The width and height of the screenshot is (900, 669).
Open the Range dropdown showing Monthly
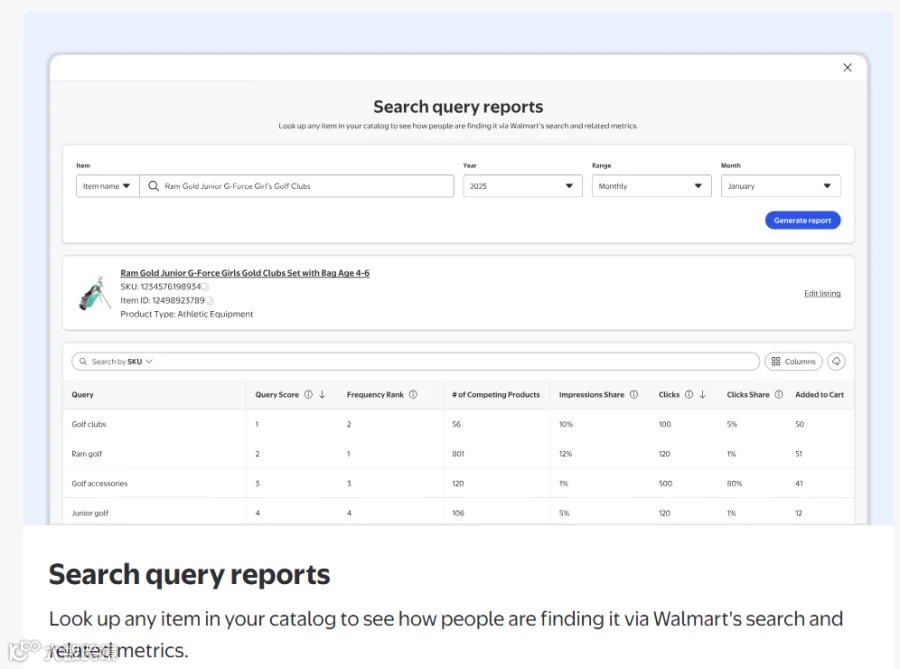pyautogui.click(x=651, y=186)
